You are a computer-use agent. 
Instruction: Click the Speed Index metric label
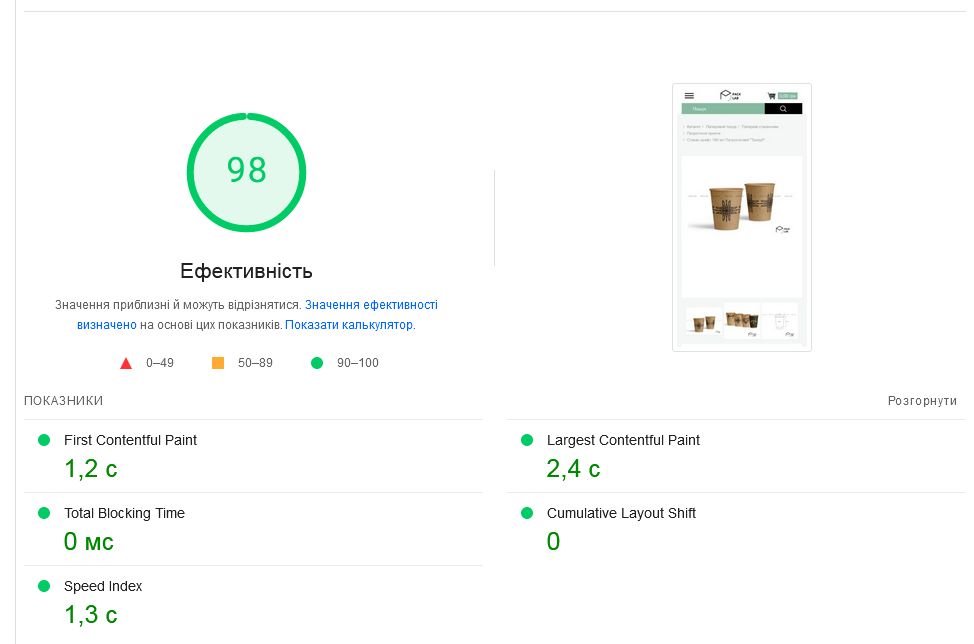pyautogui.click(x=103, y=586)
